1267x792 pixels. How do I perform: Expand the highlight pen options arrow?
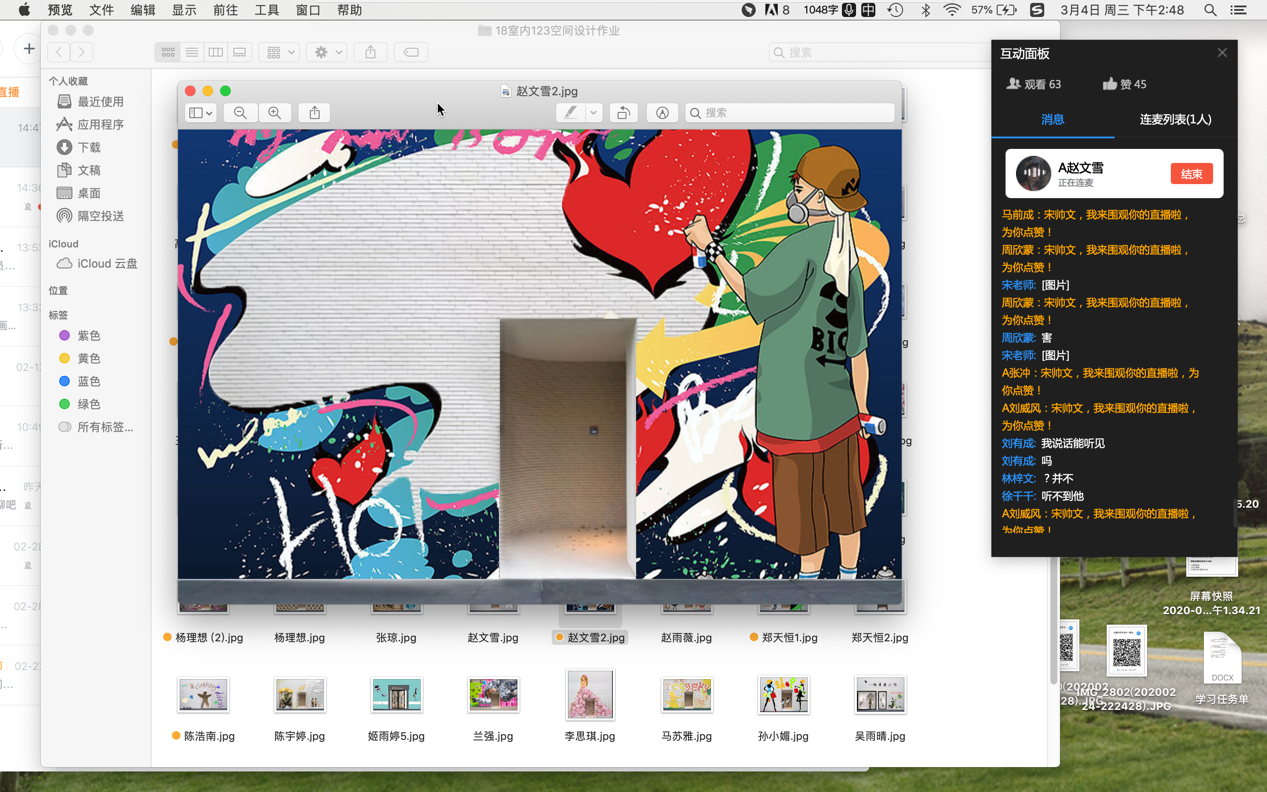click(x=593, y=113)
